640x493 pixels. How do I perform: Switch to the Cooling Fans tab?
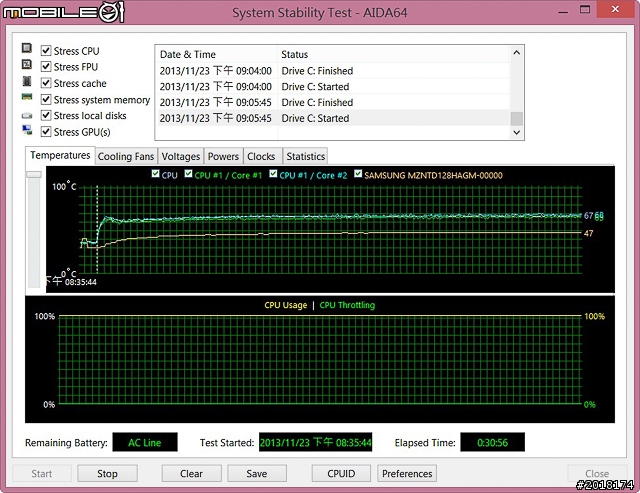[x=126, y=156]
